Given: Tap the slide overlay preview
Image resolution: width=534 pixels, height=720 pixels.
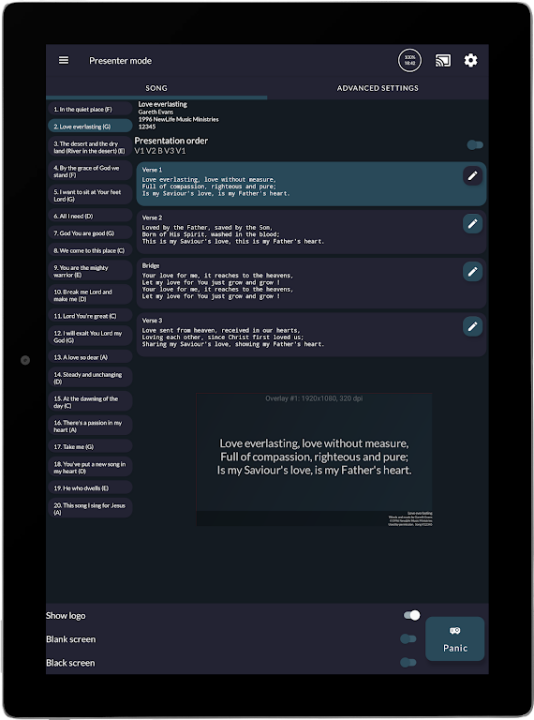Looking at the screenshot, I should click(314, 459).
